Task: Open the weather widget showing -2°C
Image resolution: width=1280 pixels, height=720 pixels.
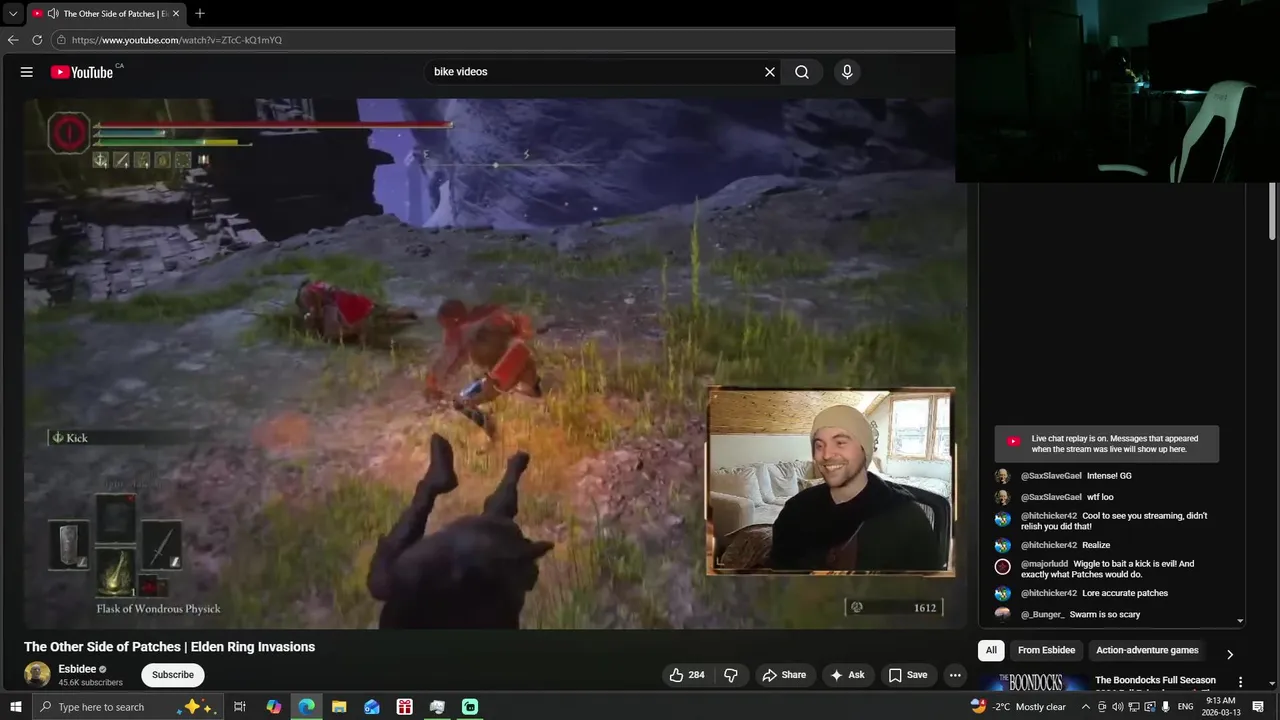Action: [x=1018, y=707]
